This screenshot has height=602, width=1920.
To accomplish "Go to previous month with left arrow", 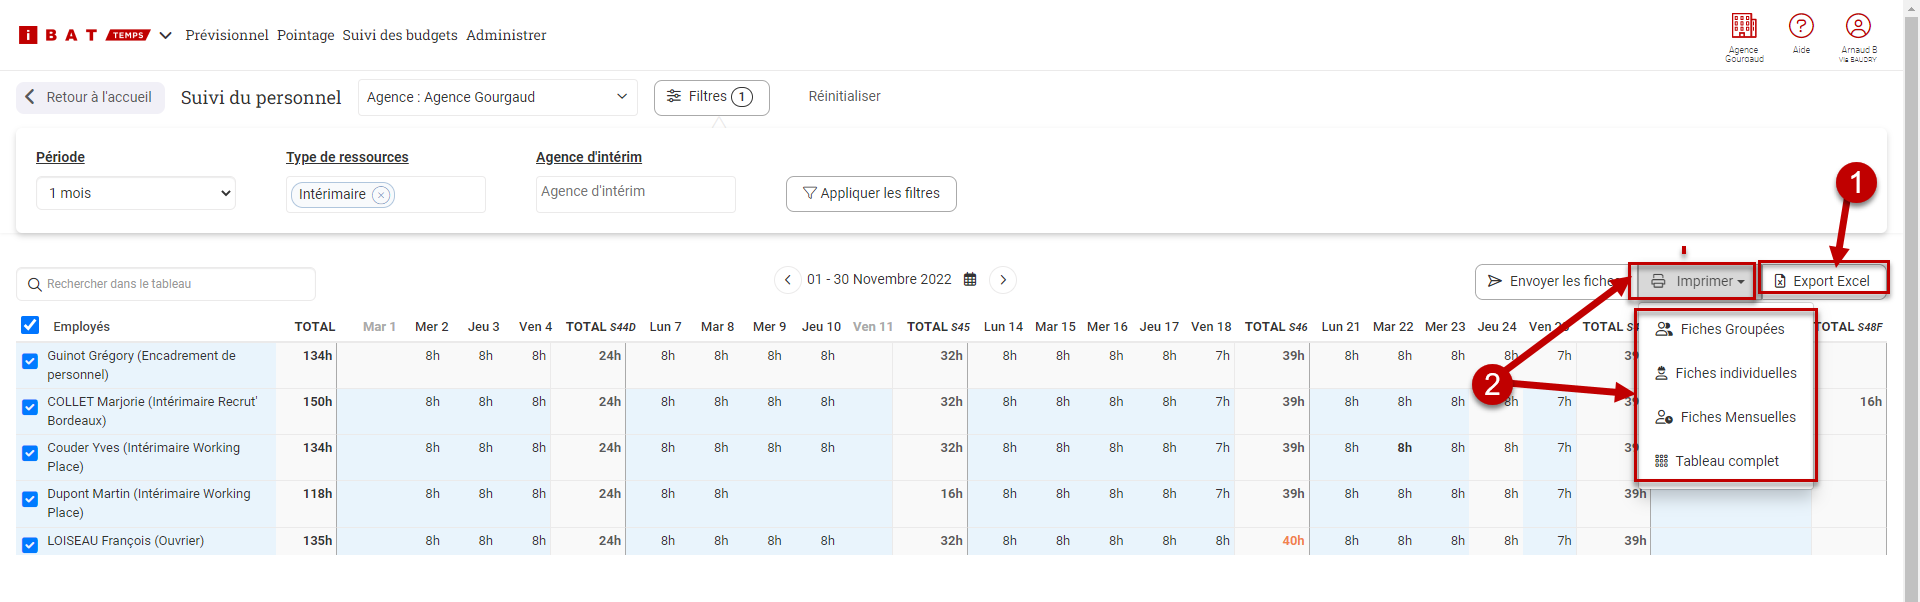I will (788, 280).
